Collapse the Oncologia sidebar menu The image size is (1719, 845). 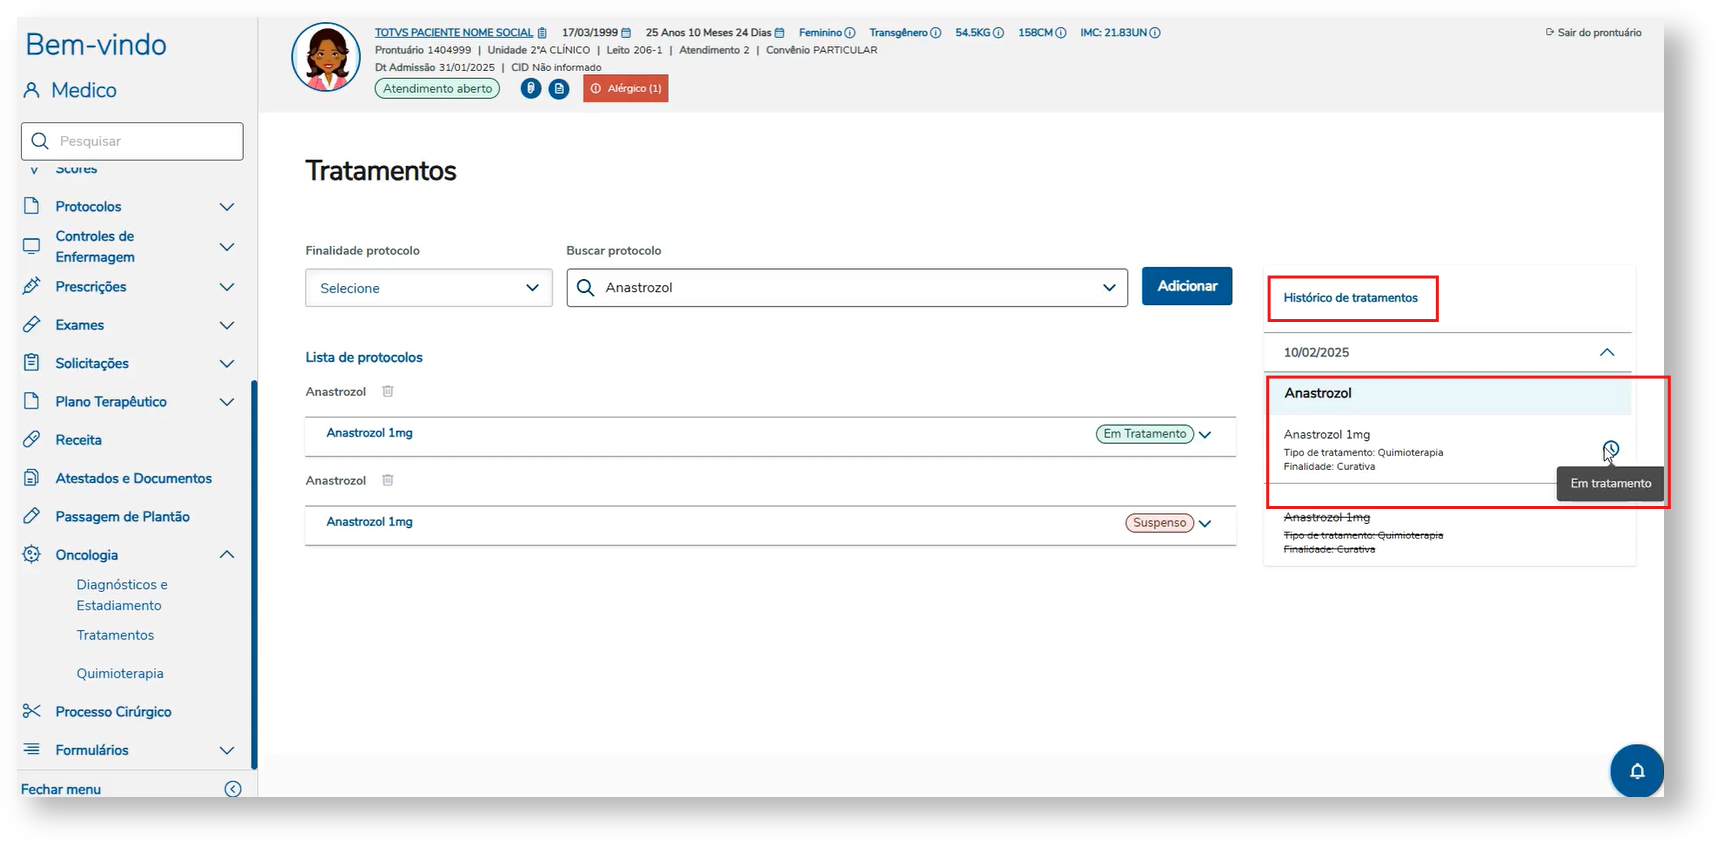pyautogui.click(x=227, y=555)
